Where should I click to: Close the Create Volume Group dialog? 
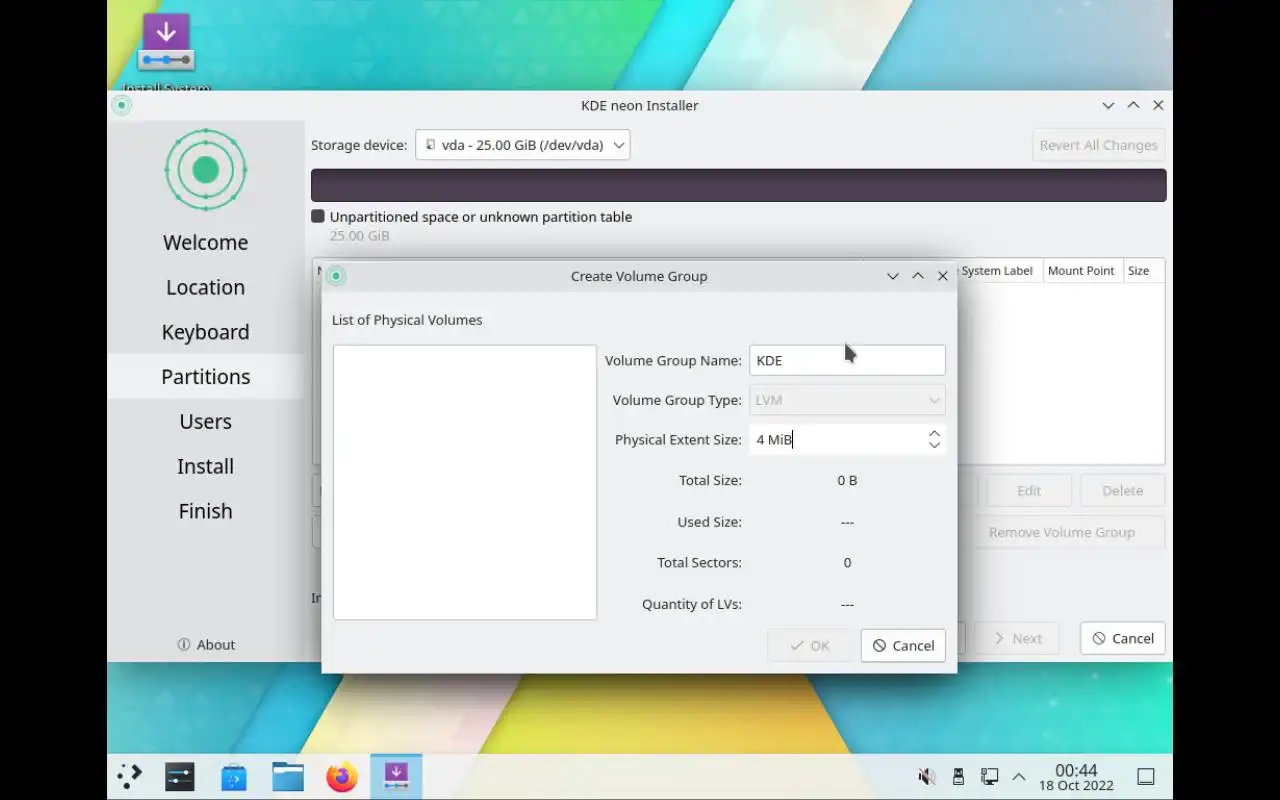[x=943, y=276]
